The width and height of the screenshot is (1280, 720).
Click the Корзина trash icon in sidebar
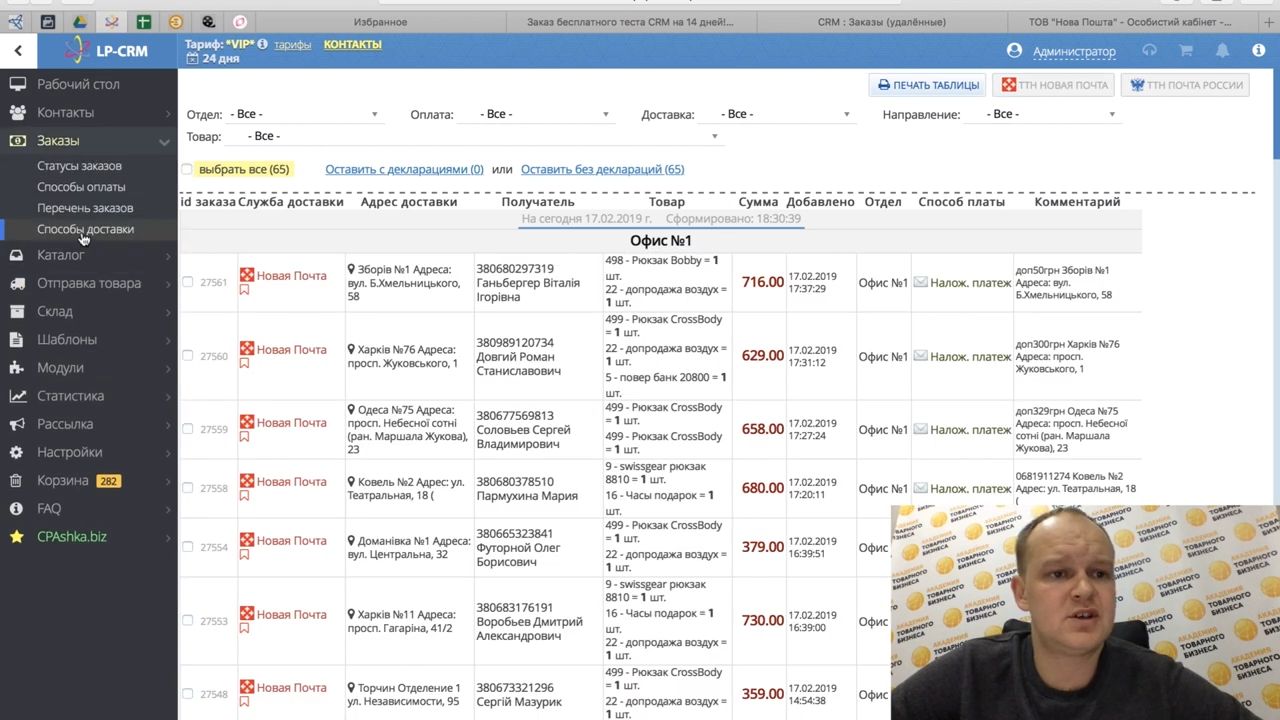[17, 481]
